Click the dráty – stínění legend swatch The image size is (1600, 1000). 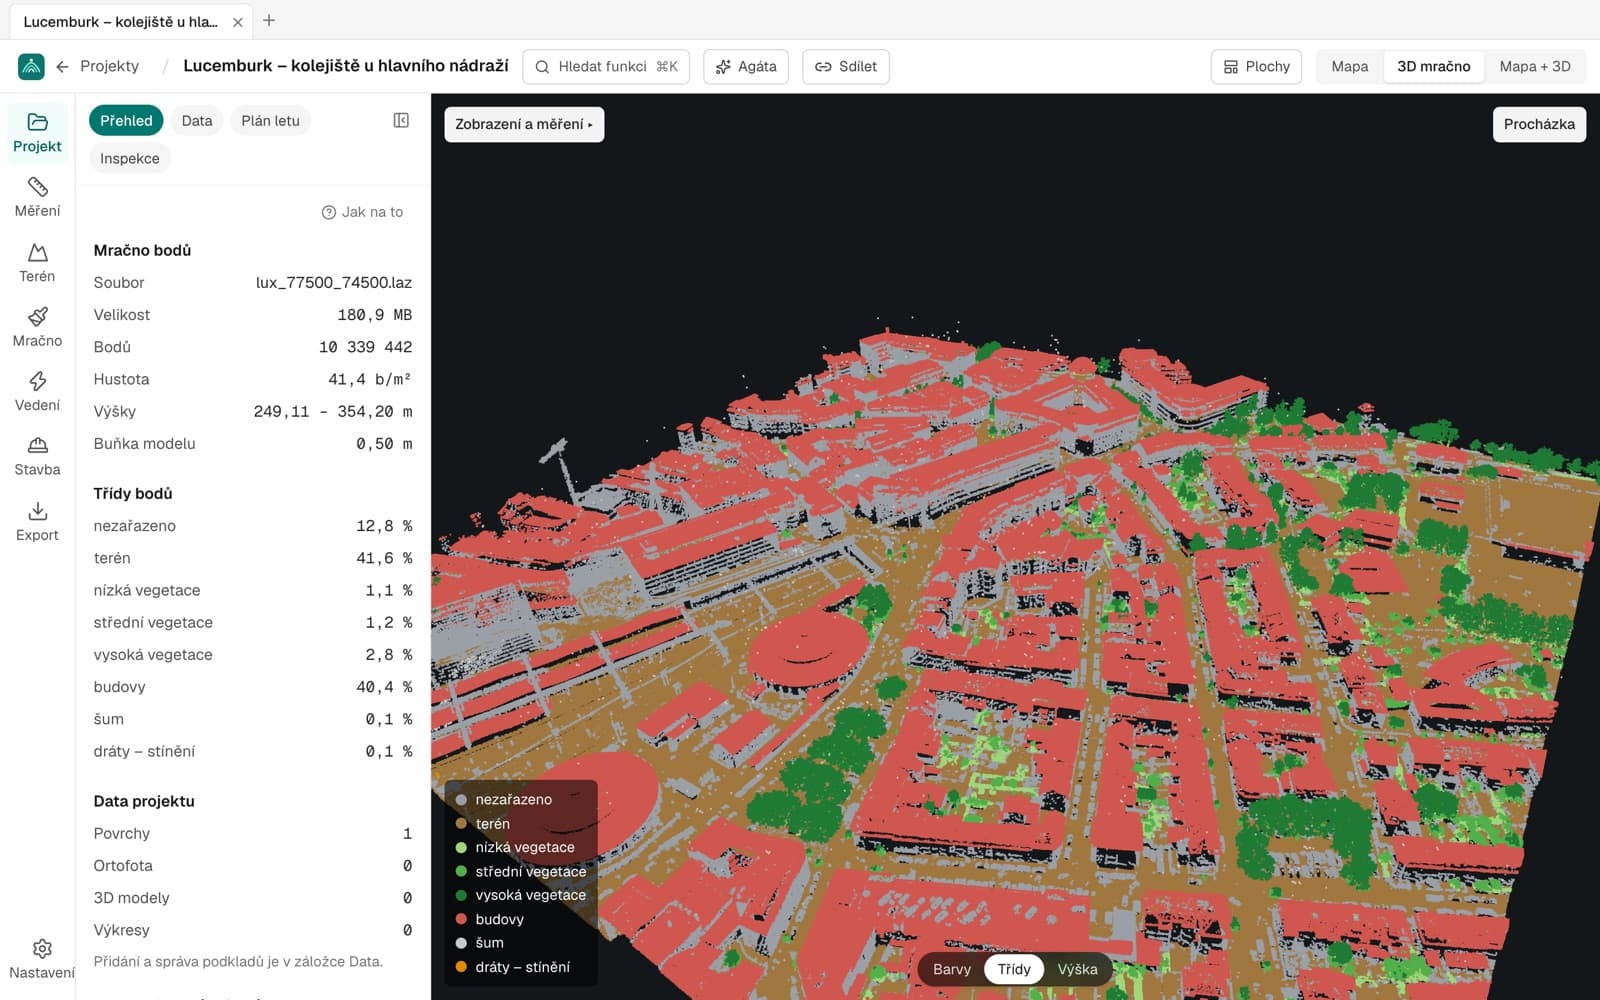coord(461,967)
